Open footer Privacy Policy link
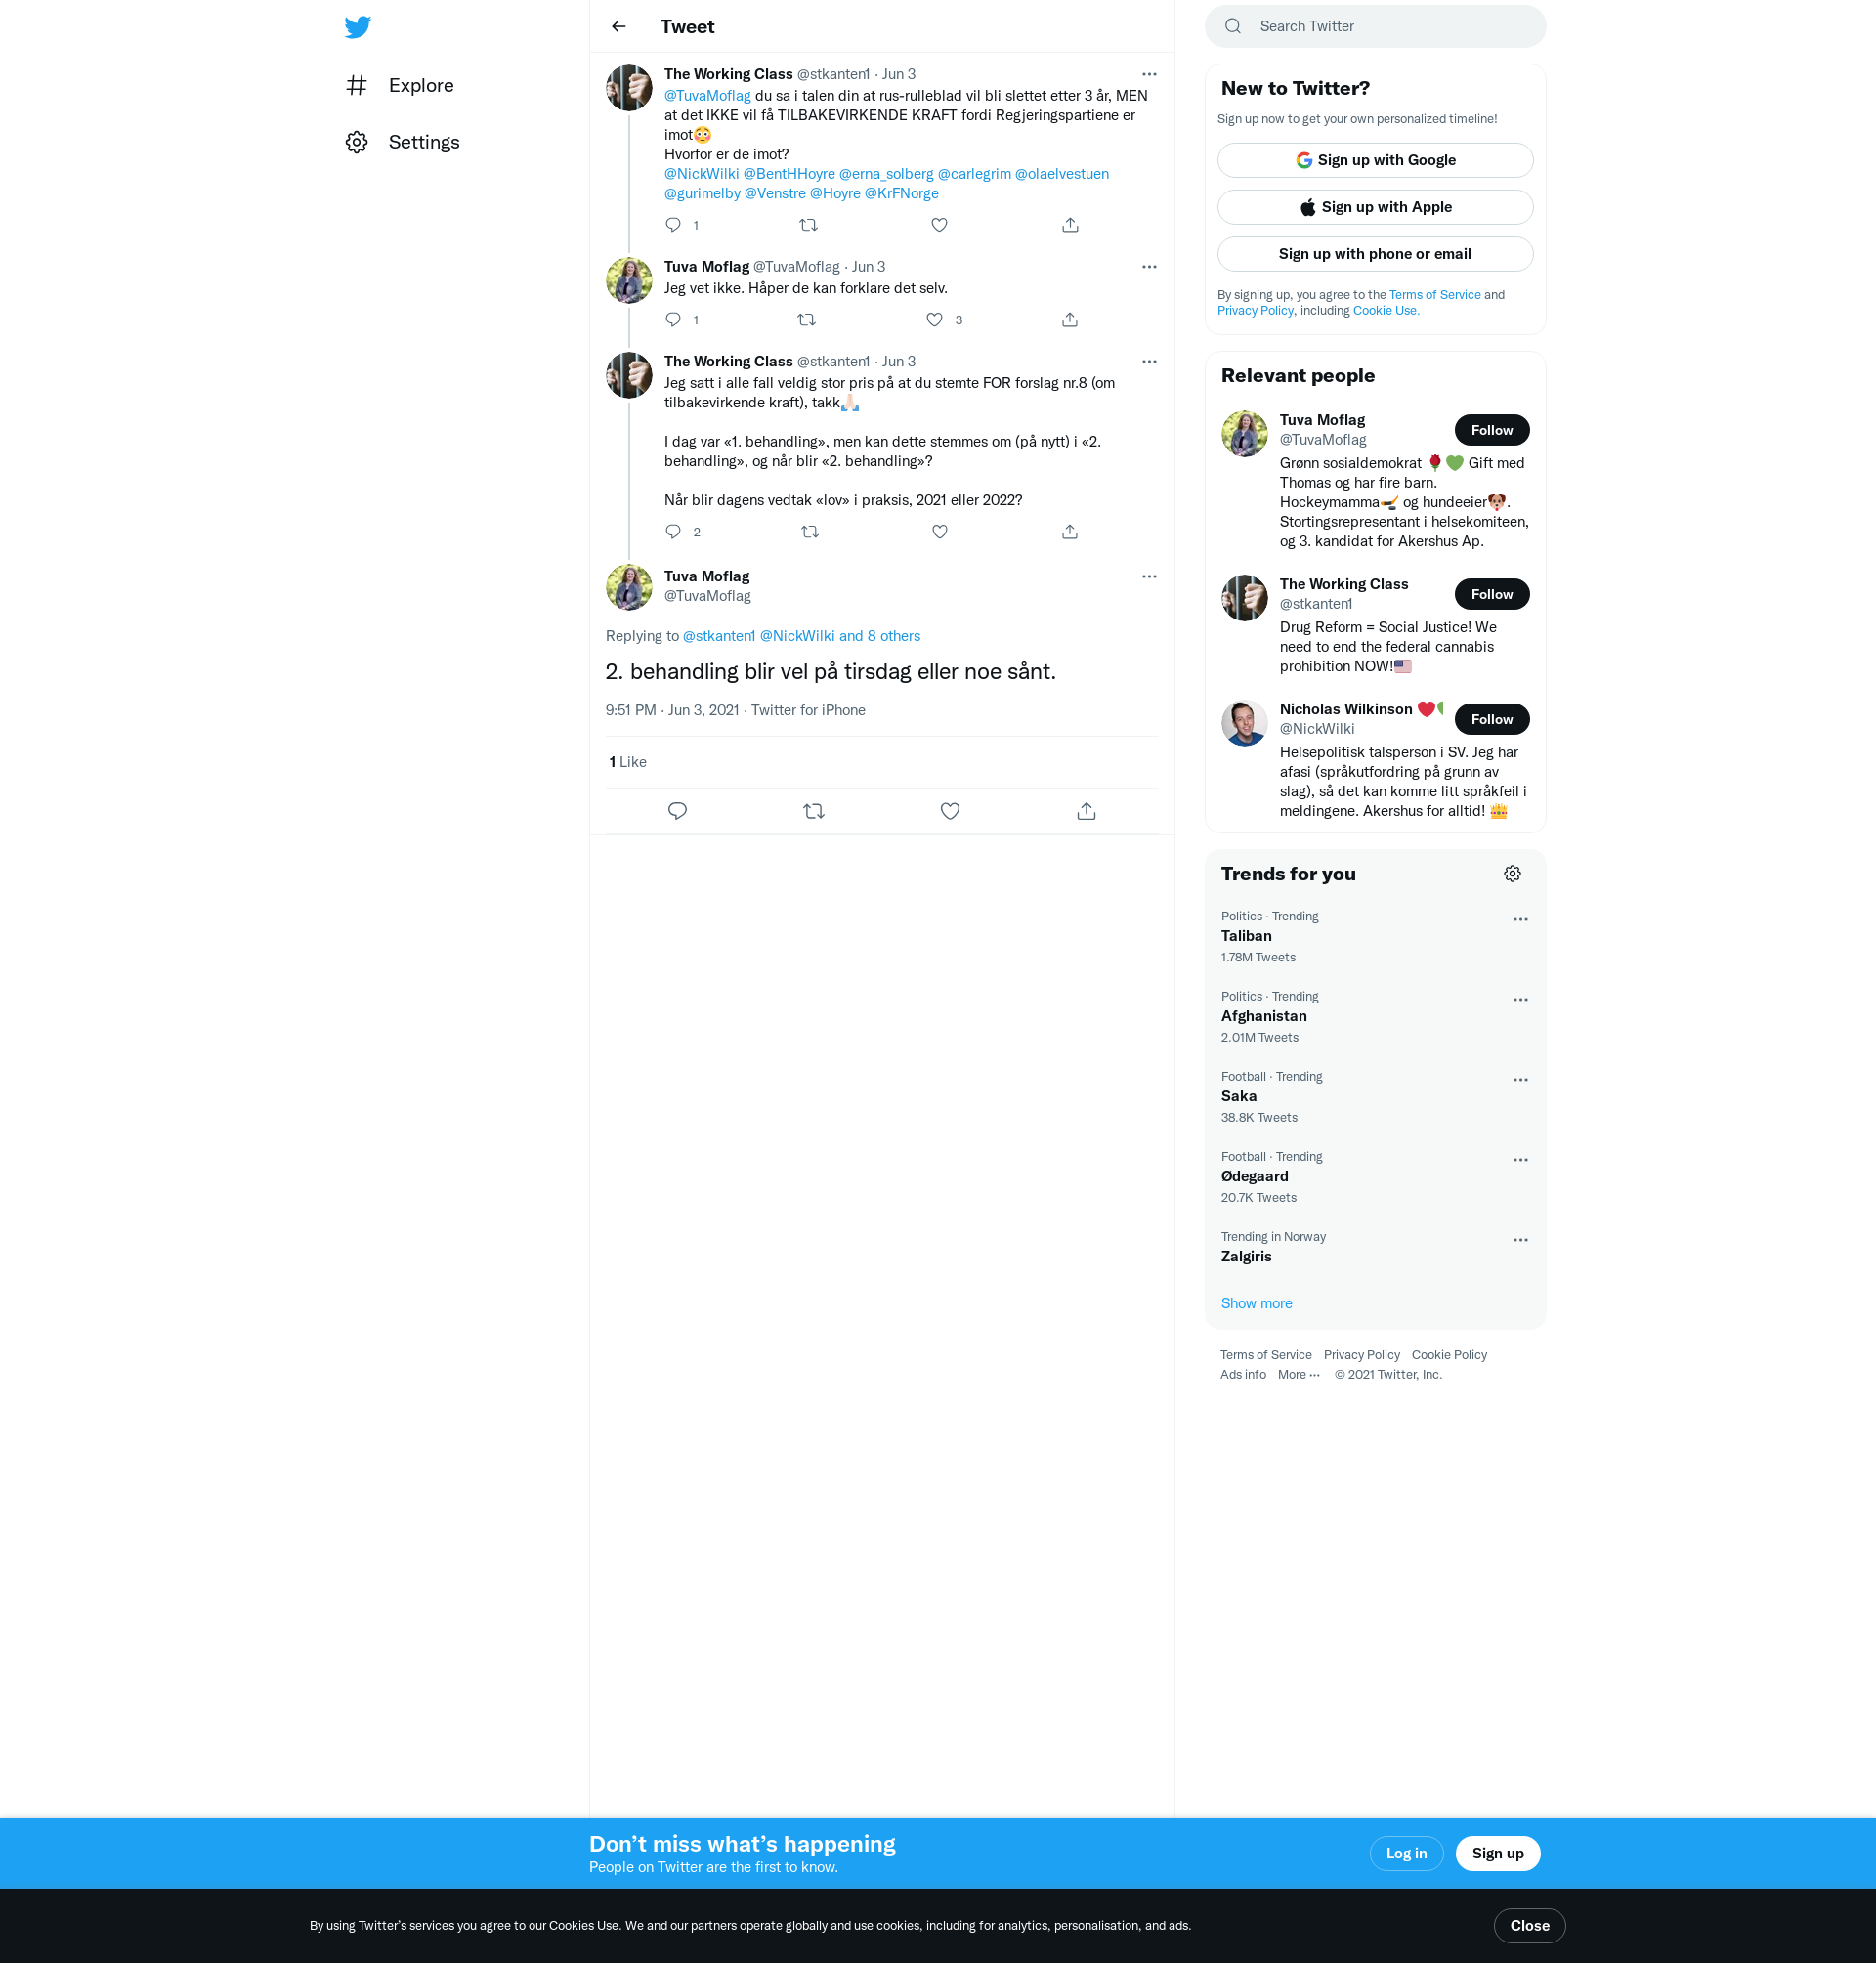 [1361, 1356]
